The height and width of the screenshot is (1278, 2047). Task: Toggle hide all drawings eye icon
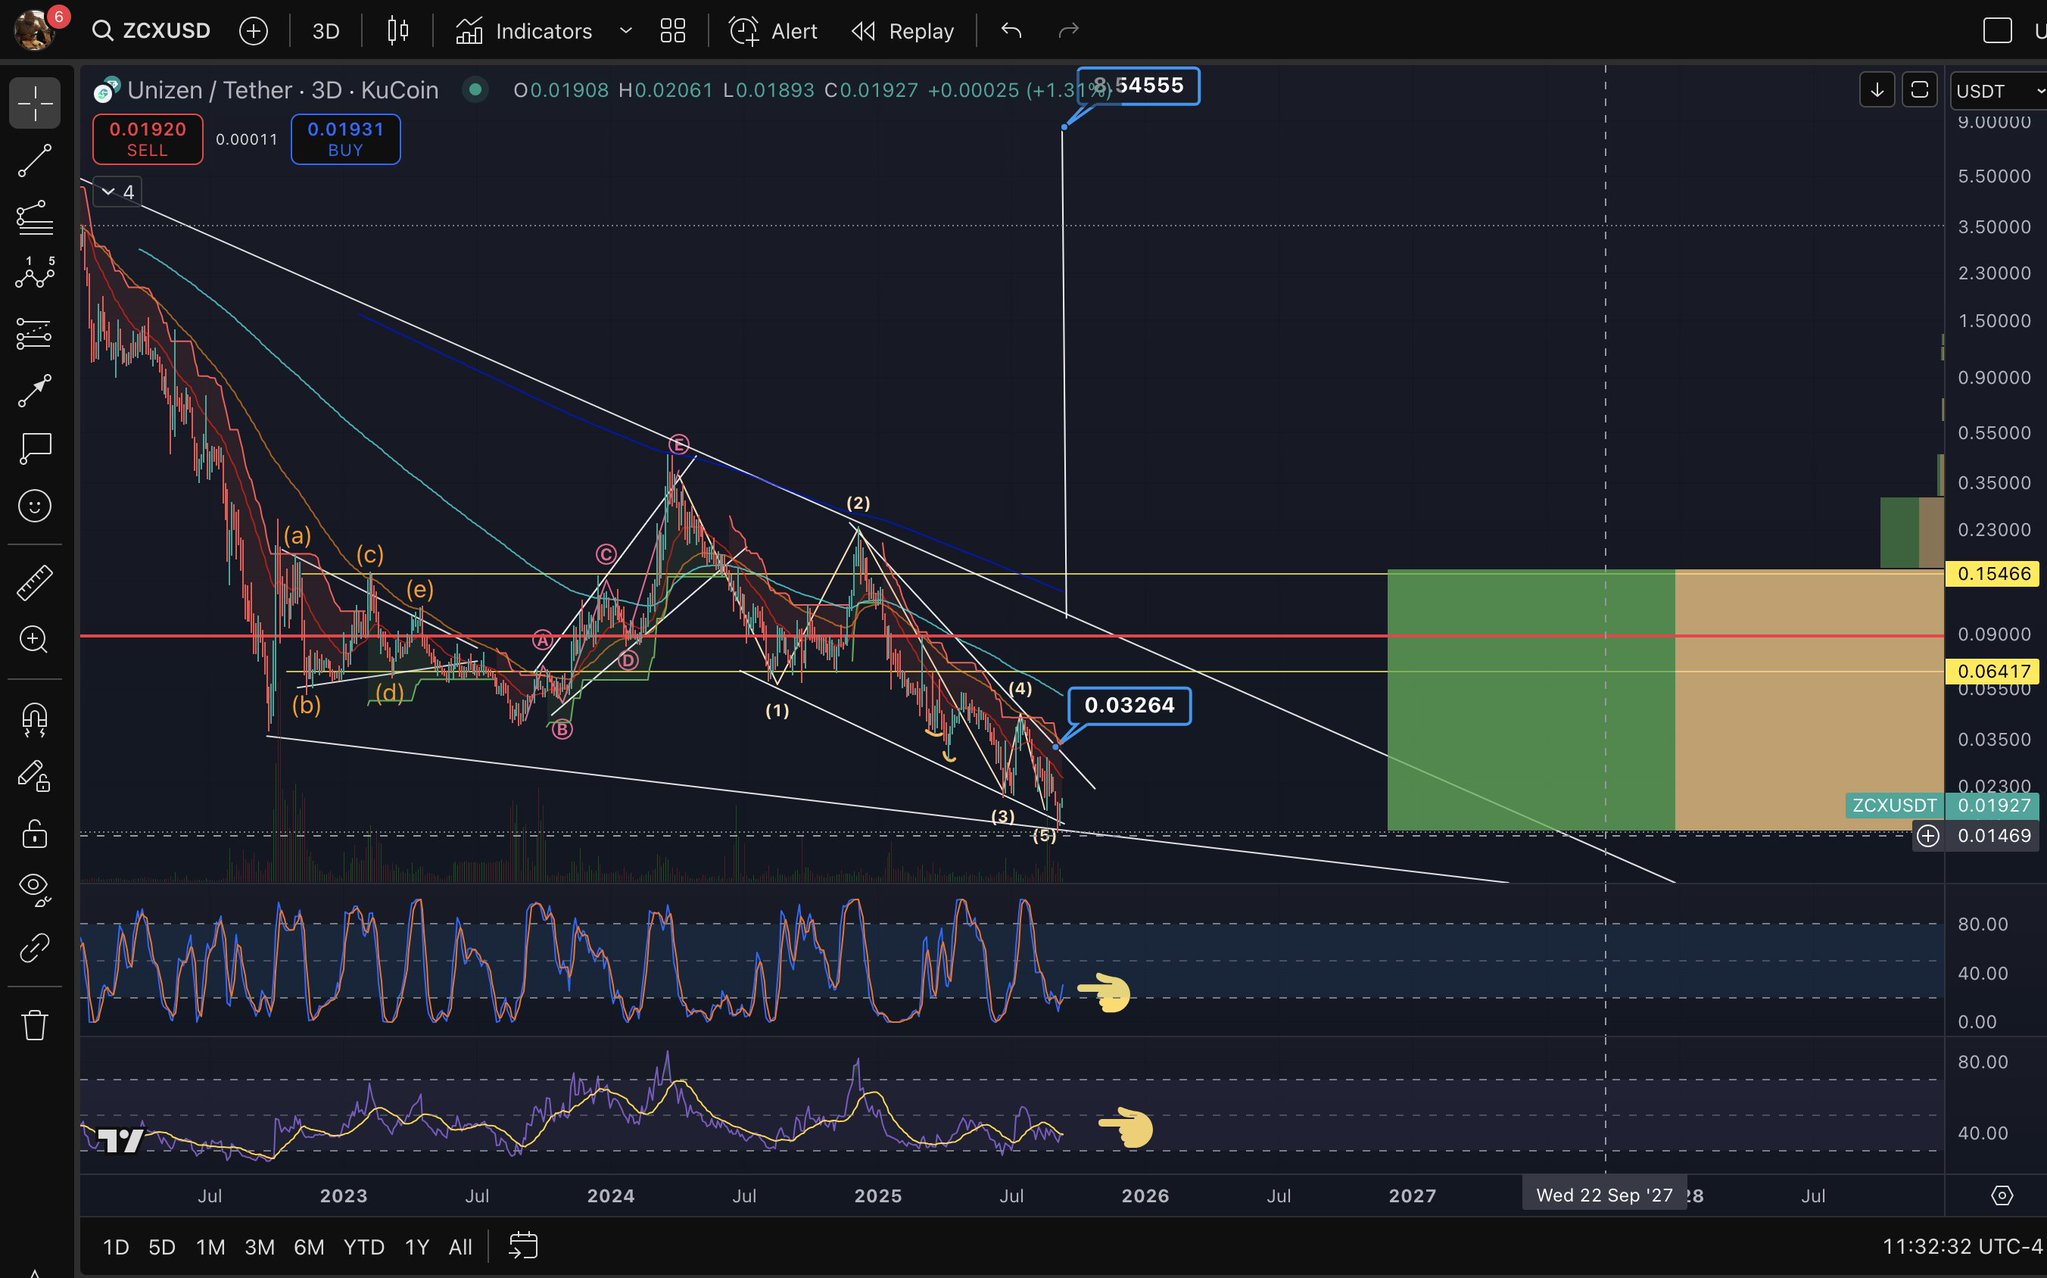[35, 888]
